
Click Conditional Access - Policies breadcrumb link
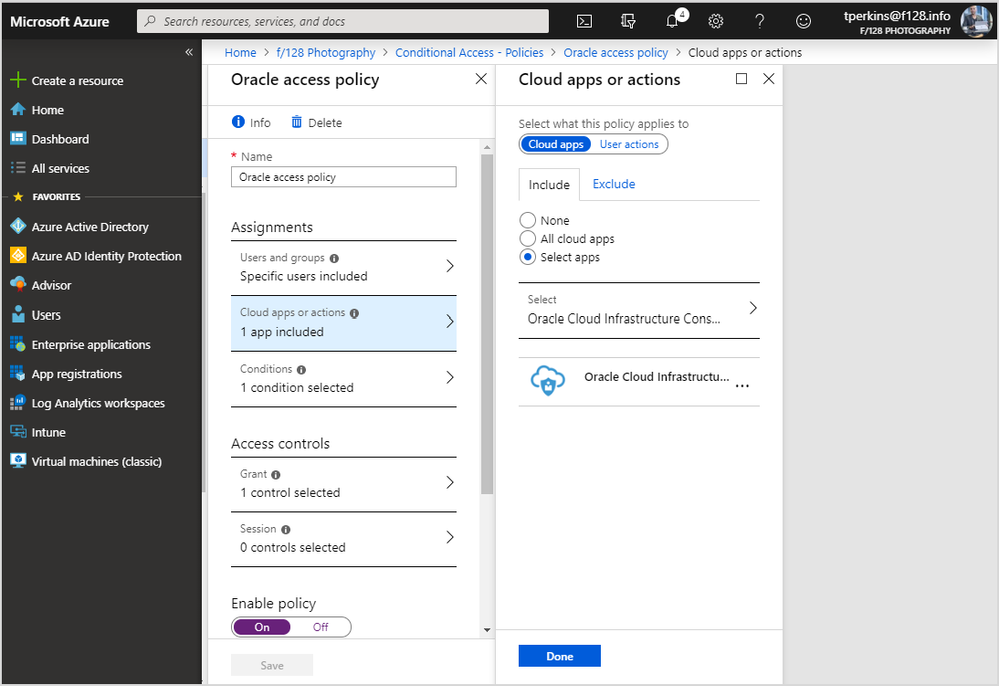click(x=469, y=53)
